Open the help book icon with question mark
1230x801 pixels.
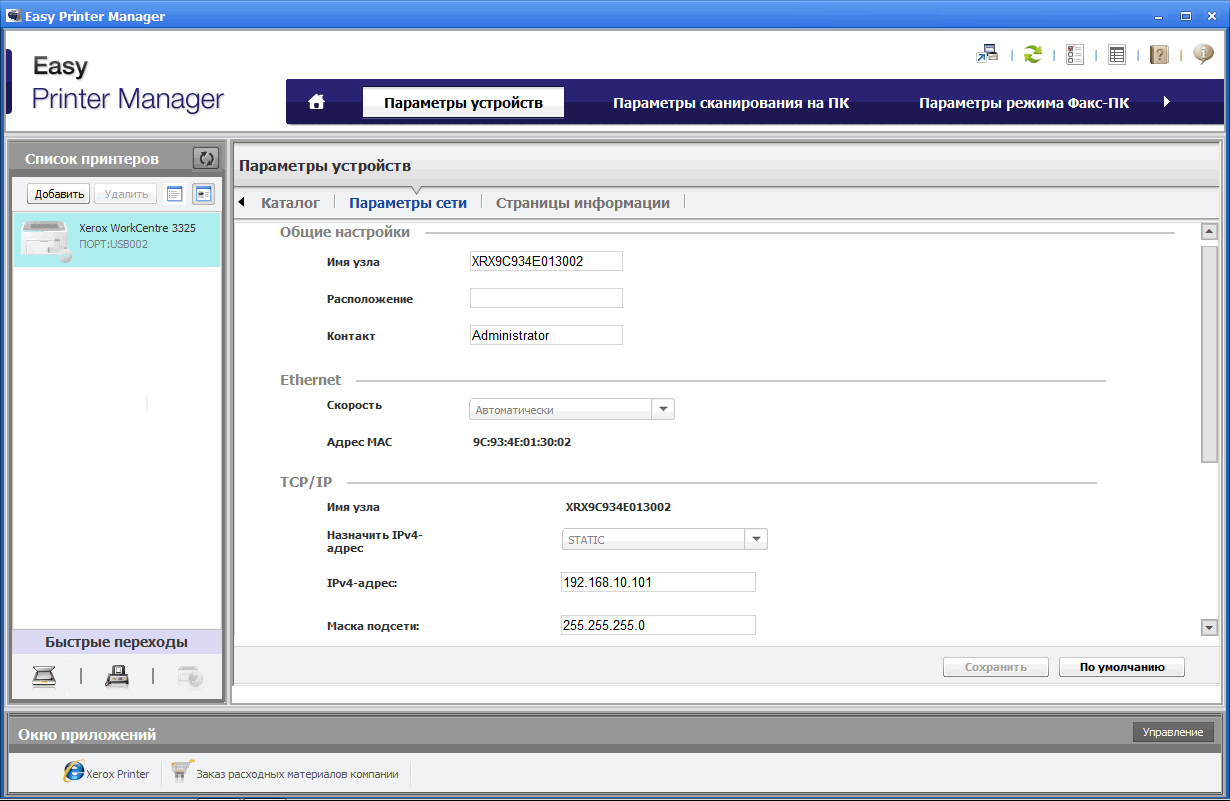pos(1159,54)
